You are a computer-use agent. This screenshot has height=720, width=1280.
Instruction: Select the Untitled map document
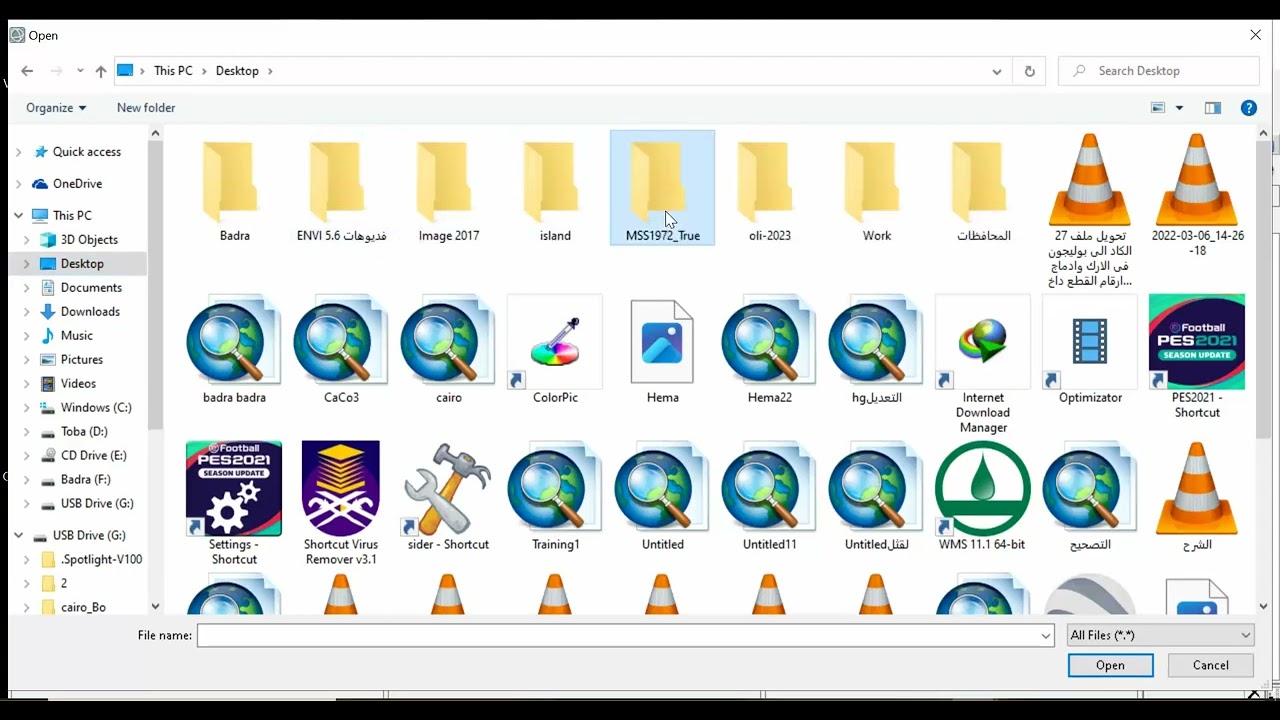pyautogui.click(x=662, y=497)
